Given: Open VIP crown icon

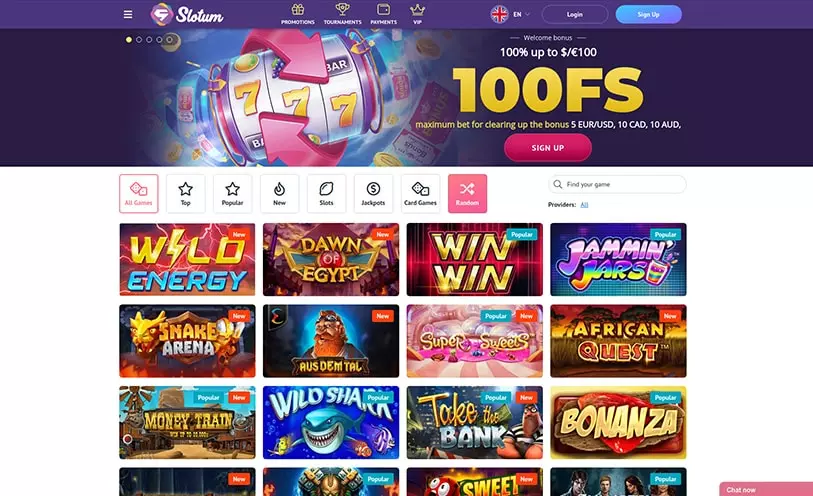Looking at the screenshot, I should click(417, 9).
